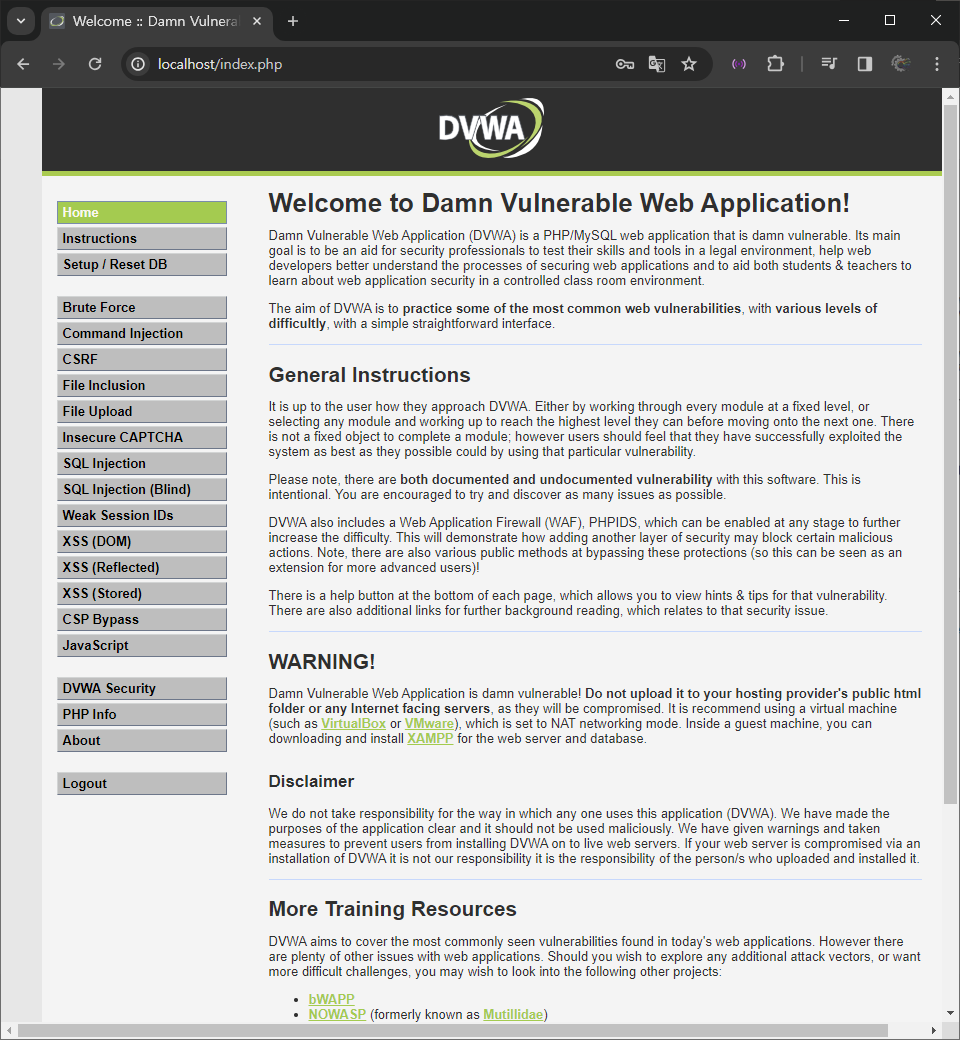Image resolution: width=960 pixels, height=1040 pixels.
Task: Open the JavaScript module
Action: point(142,645)
